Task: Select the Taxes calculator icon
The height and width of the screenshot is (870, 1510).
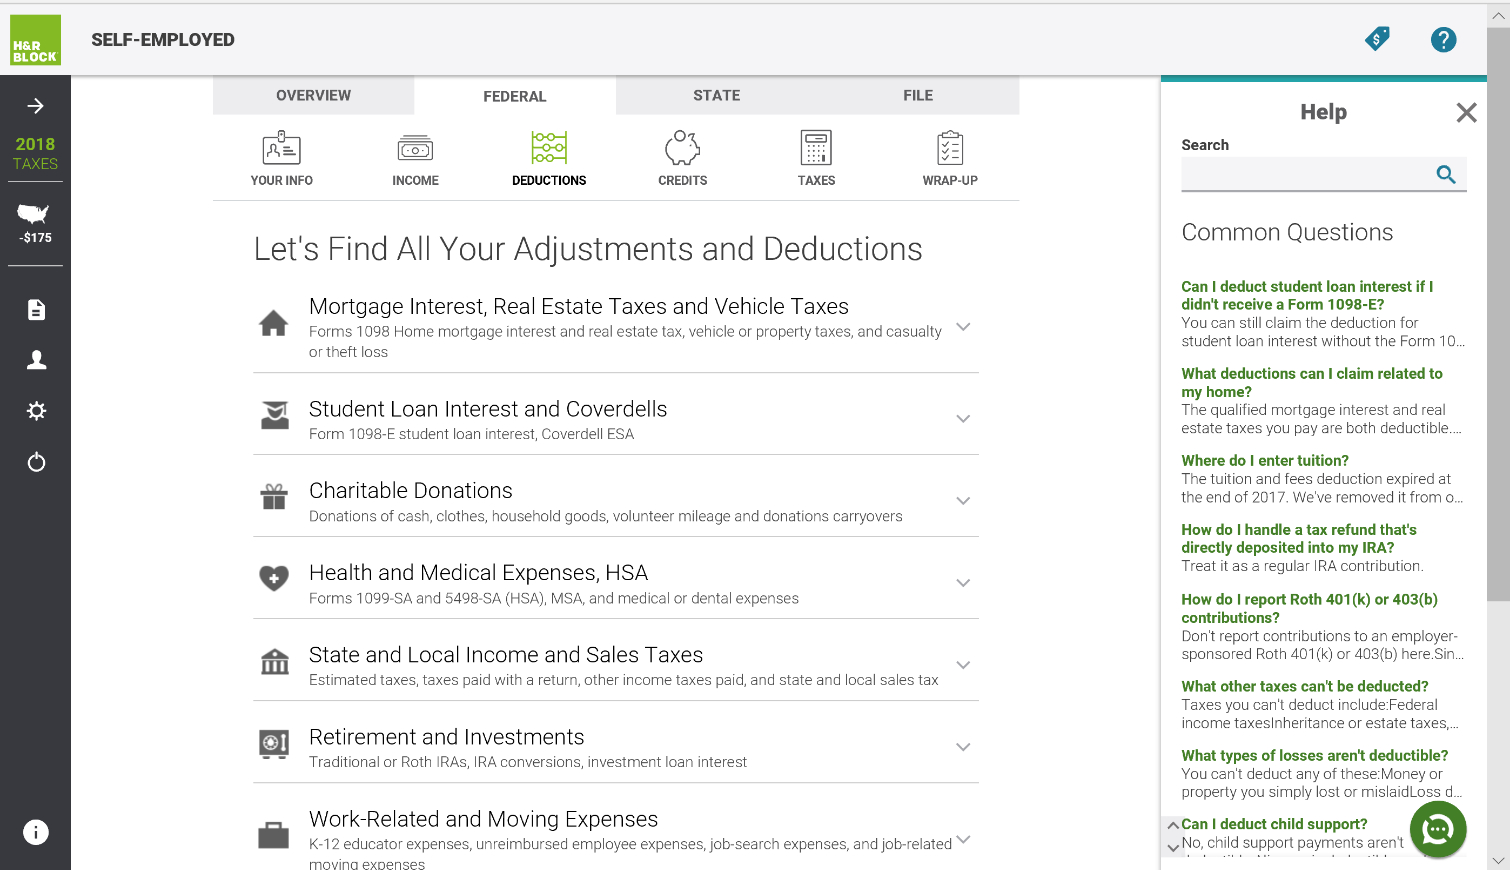Action: (x=816, y=147)
